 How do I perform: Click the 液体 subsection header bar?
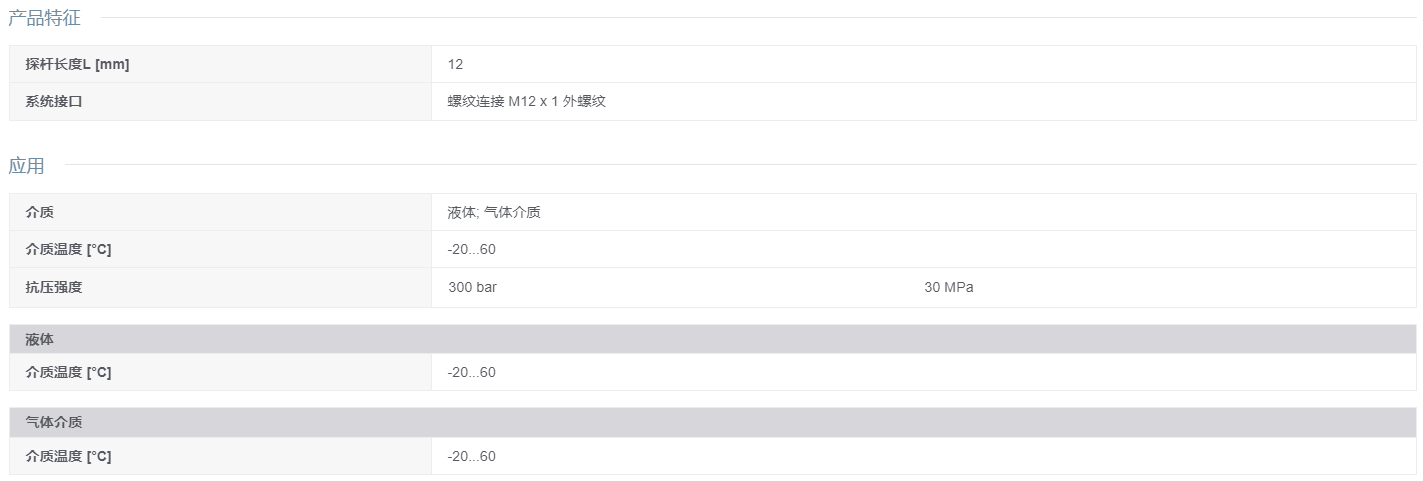713,339
